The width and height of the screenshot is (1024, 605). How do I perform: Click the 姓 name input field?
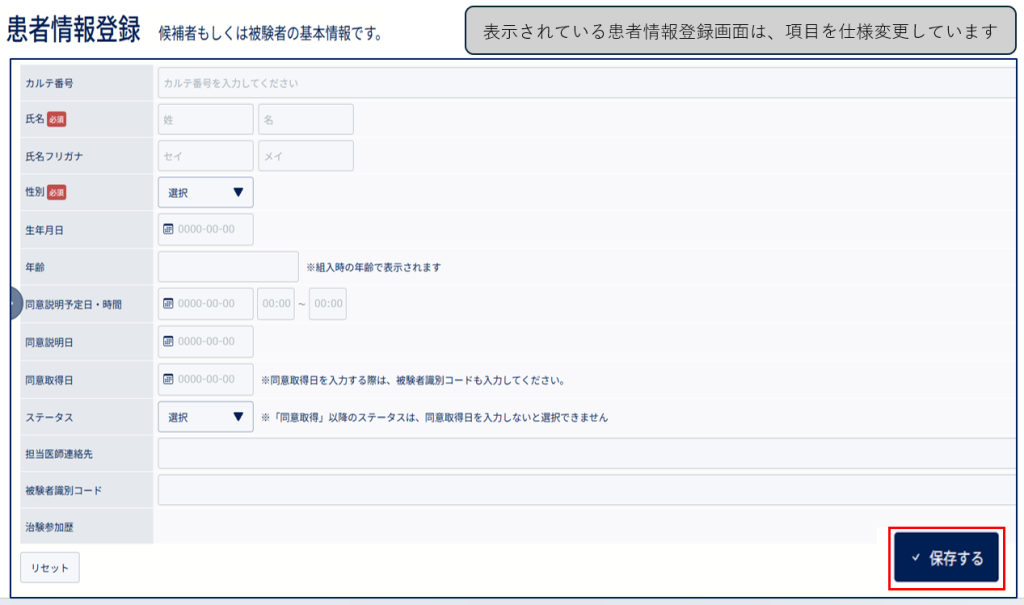tap(206, 120)
